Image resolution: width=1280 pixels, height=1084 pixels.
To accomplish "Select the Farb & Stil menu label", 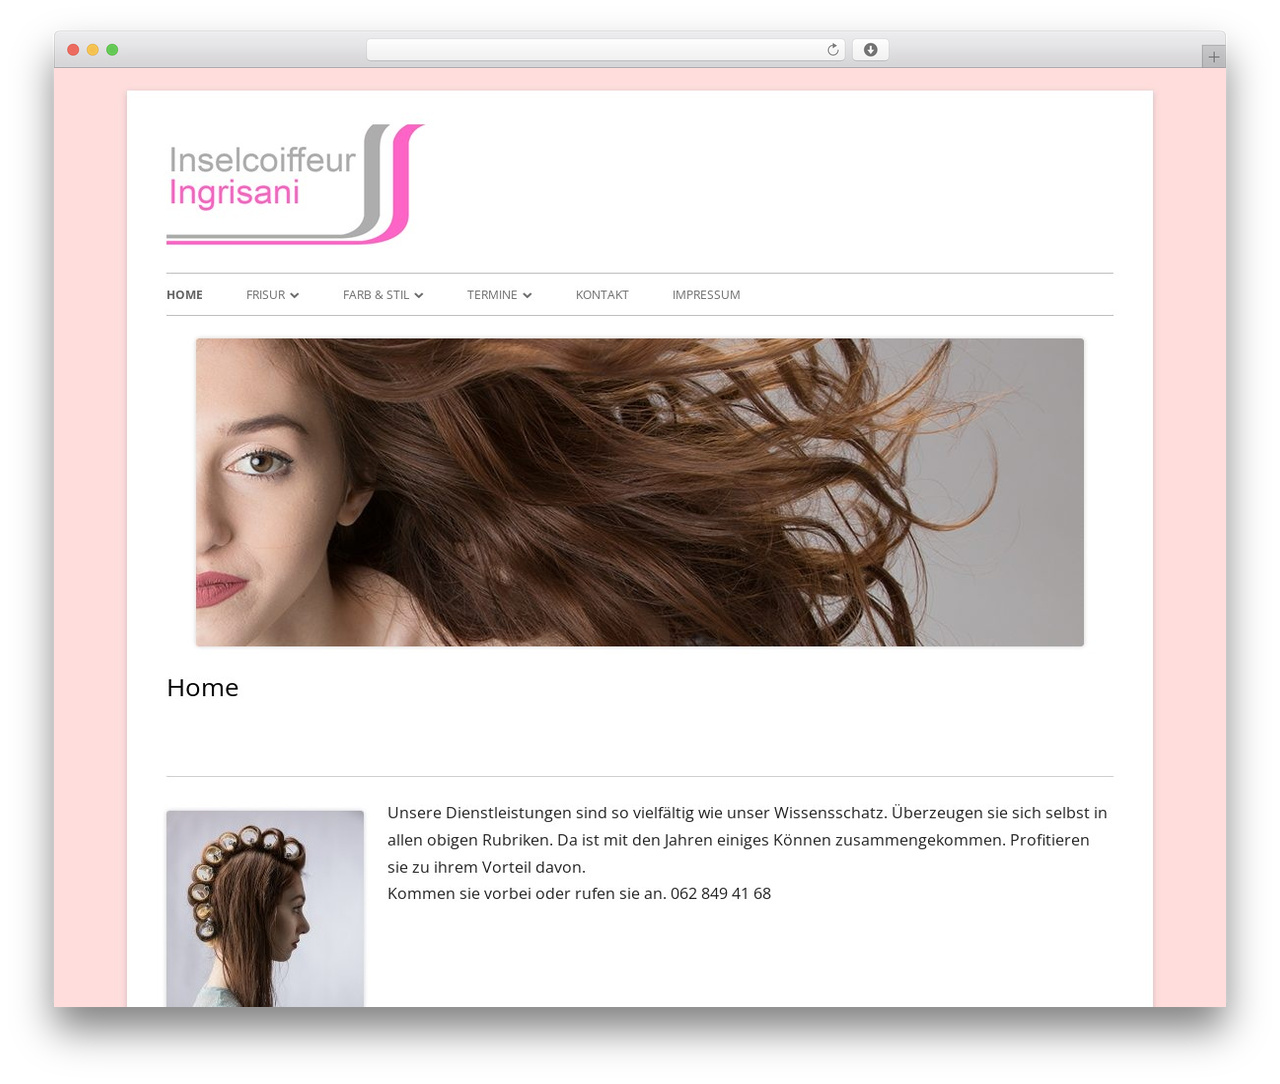I will pyautogui.click(x=376, y=295).
